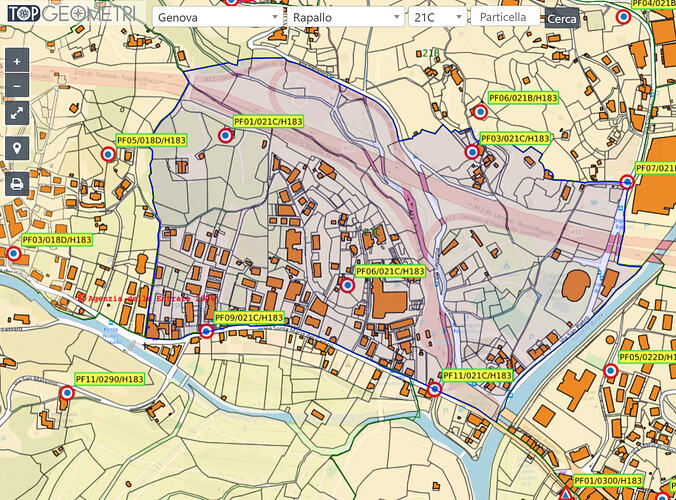This screenshot has height=500, width=676.
Task: Click the PF09/021C/H183 survey point marker
Action: click(207, 331)
